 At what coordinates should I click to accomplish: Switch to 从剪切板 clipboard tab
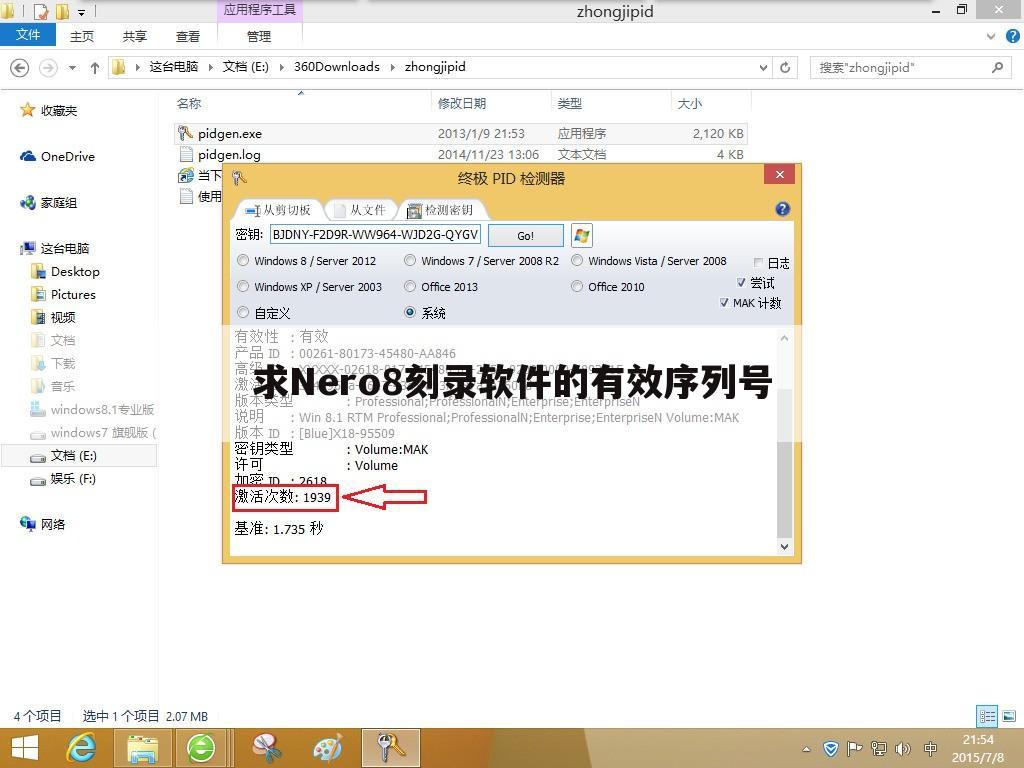[x=279, y=210]
